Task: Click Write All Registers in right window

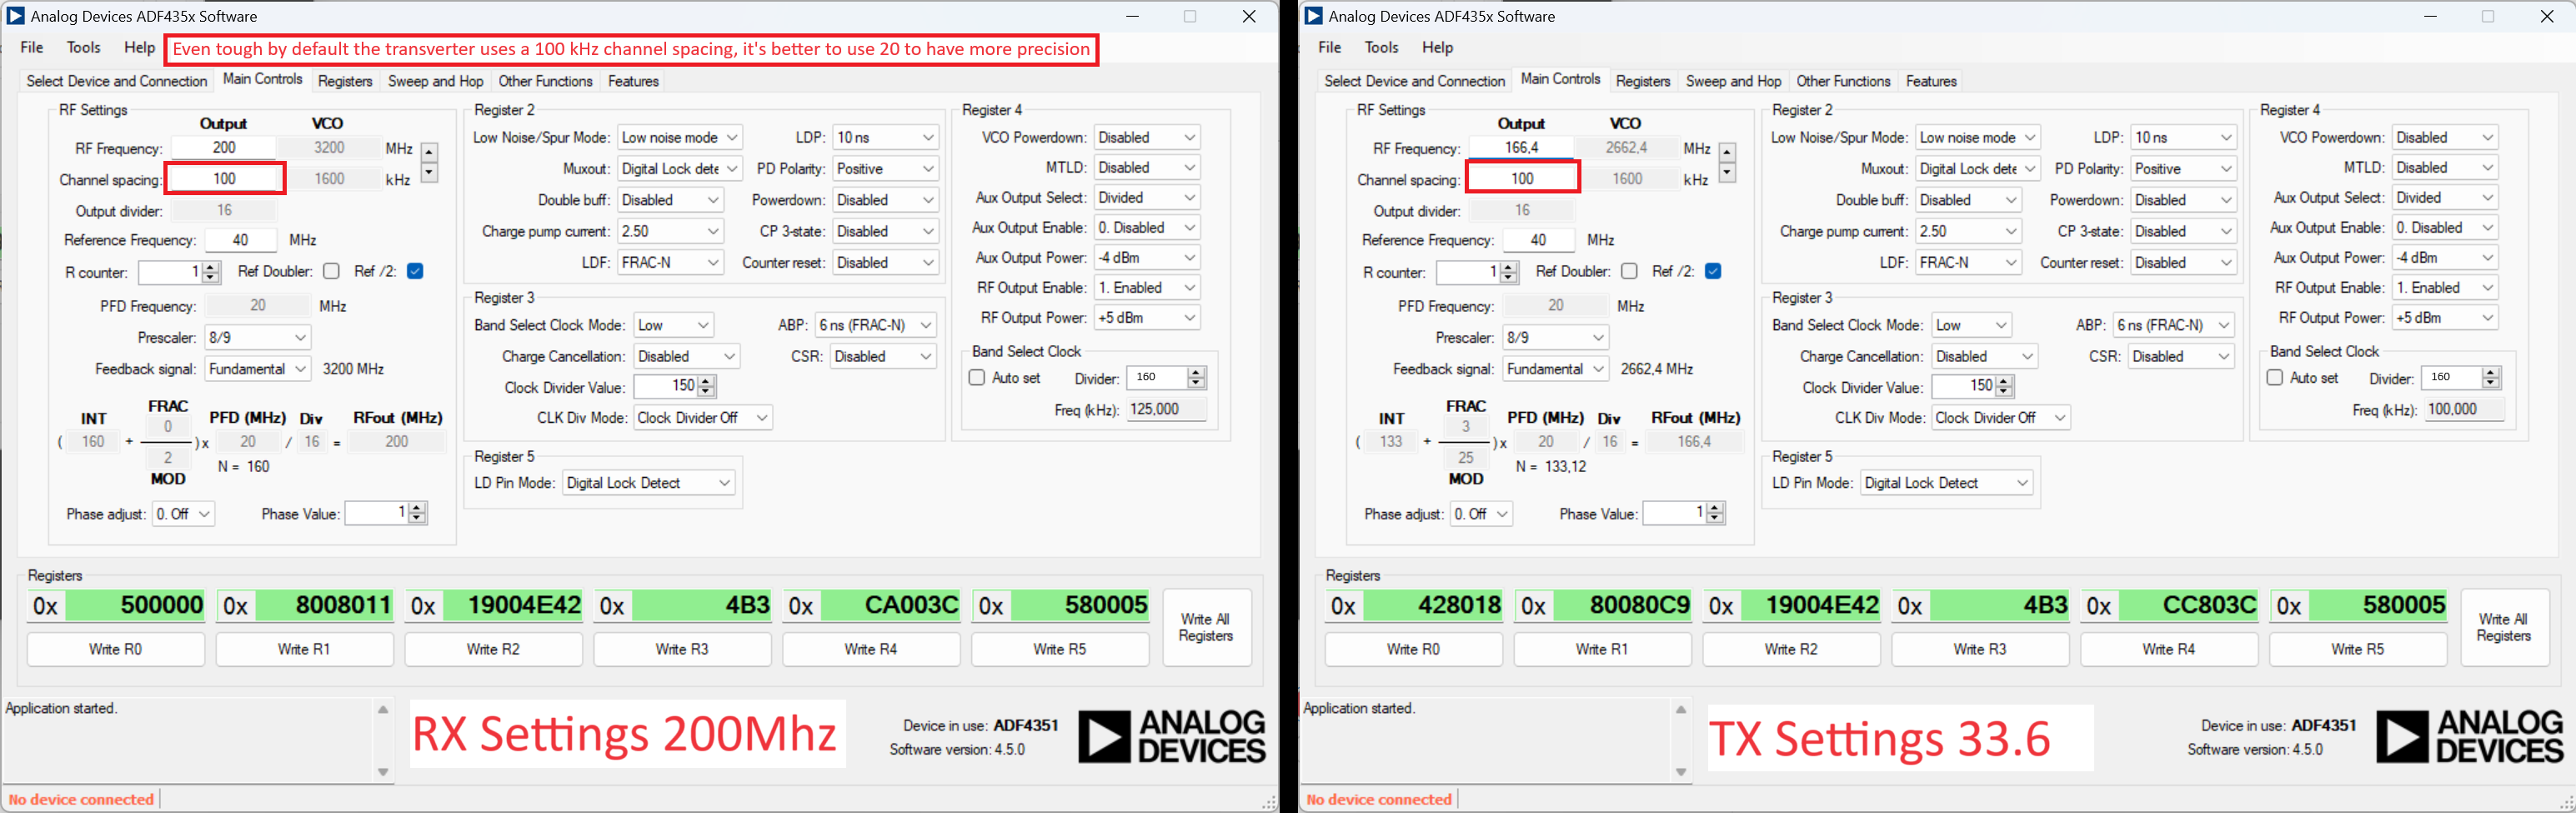Action: coord(2504,627)
